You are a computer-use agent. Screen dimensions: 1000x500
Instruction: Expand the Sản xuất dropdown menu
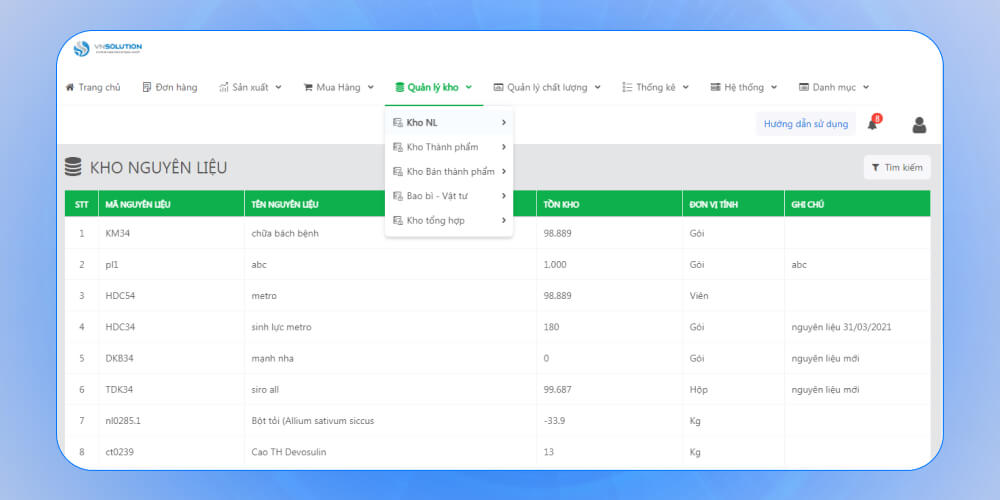click(250, 88)
